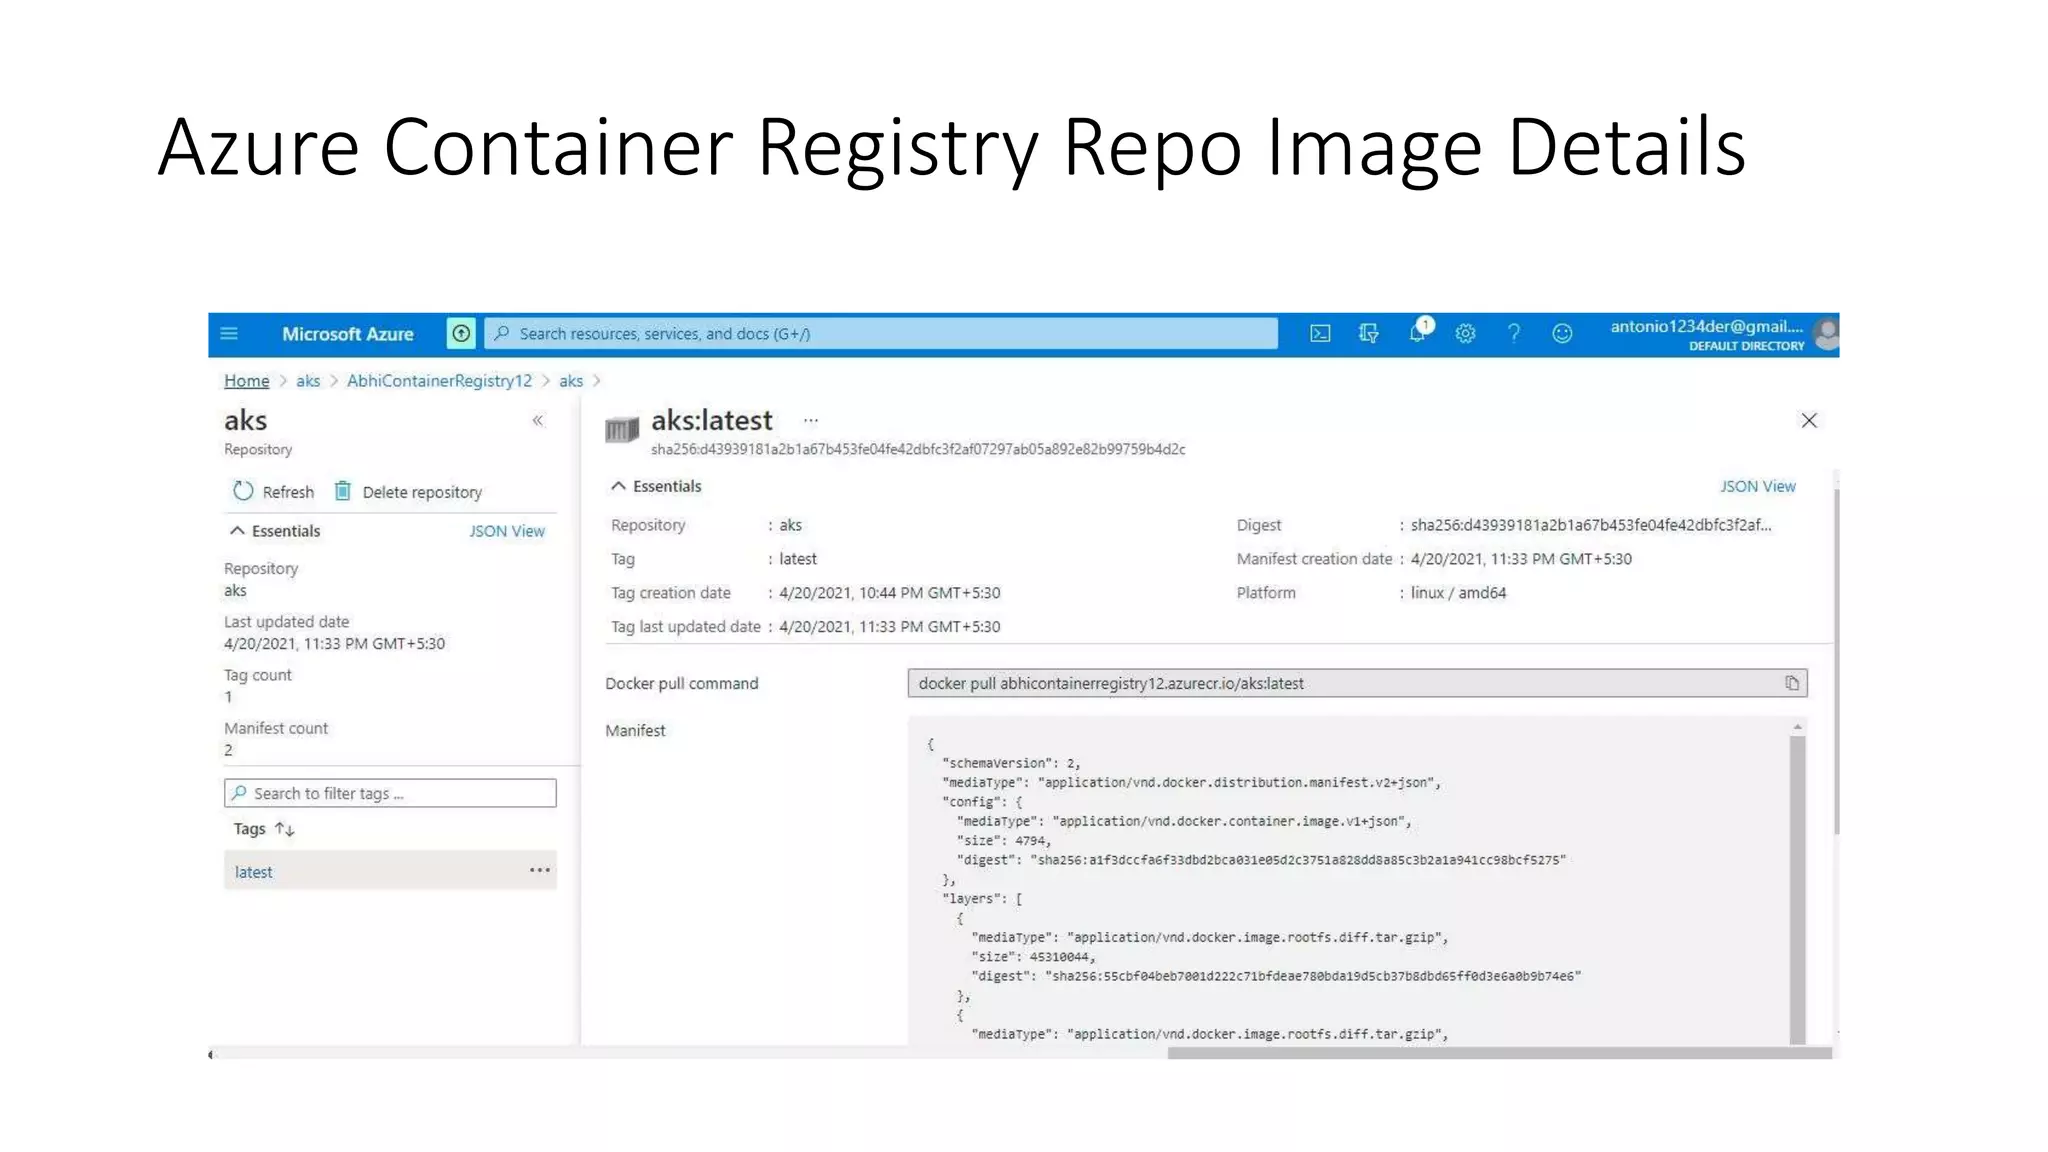Click the container image icon beside aks:latest
Viewport: 2048px width, 1152px height.
622,430
